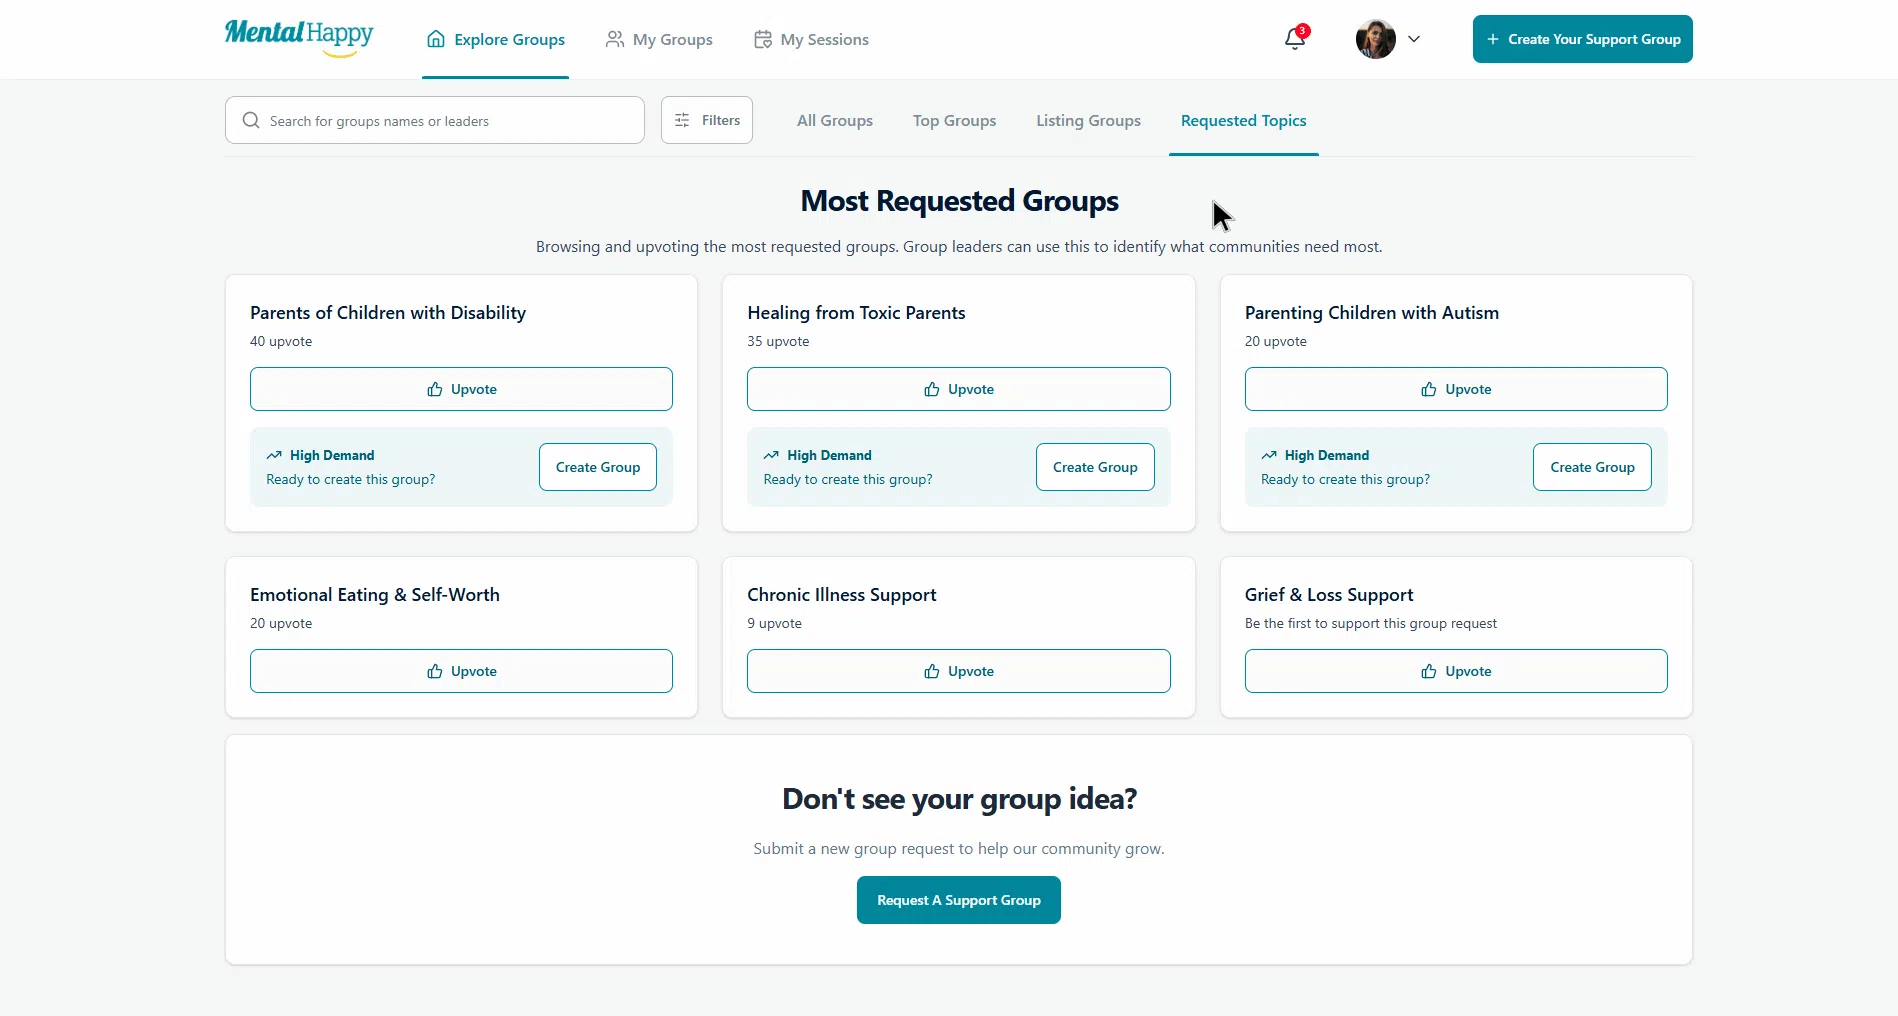Open the Filters panel

707,120
